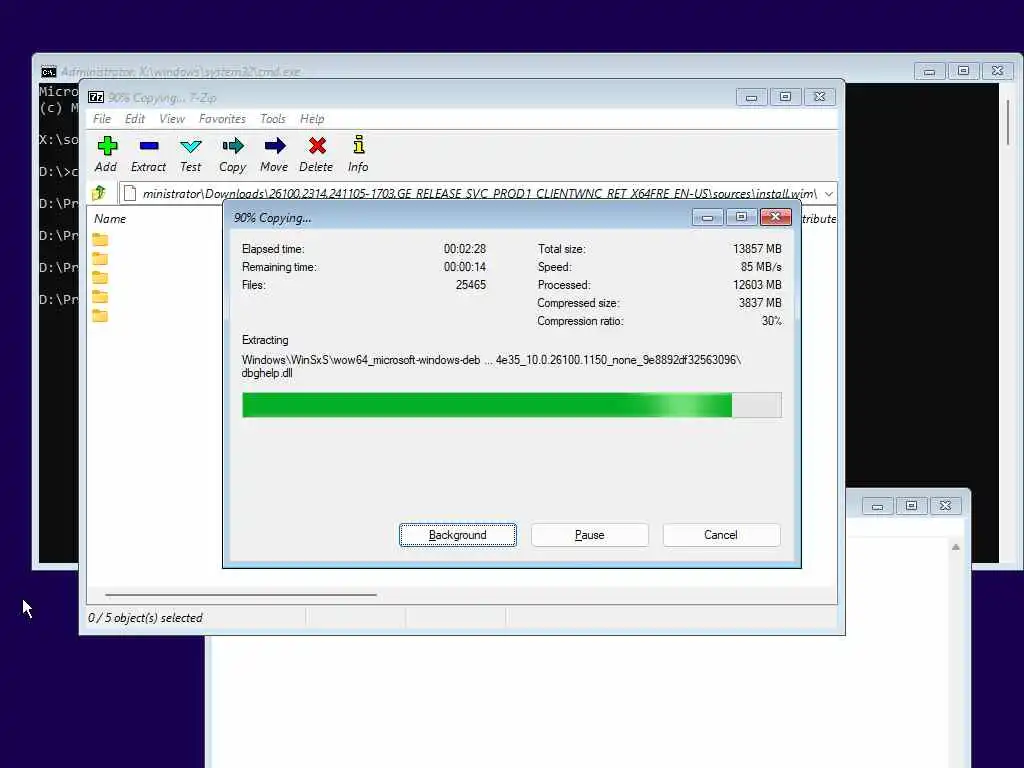Click the 7-Zip title bar app icon
Image resolution: width=1024 pixels, height=768 pixels.
point(96,97)
